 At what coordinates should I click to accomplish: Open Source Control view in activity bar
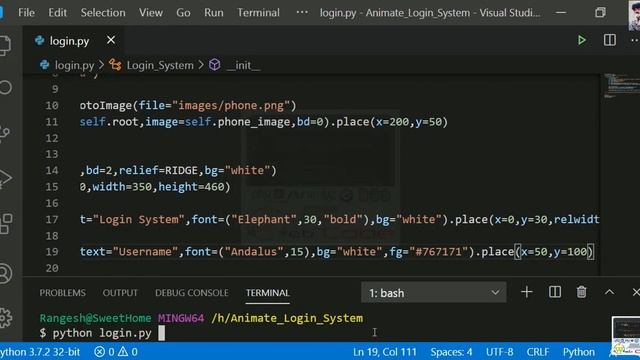(5, 133)
